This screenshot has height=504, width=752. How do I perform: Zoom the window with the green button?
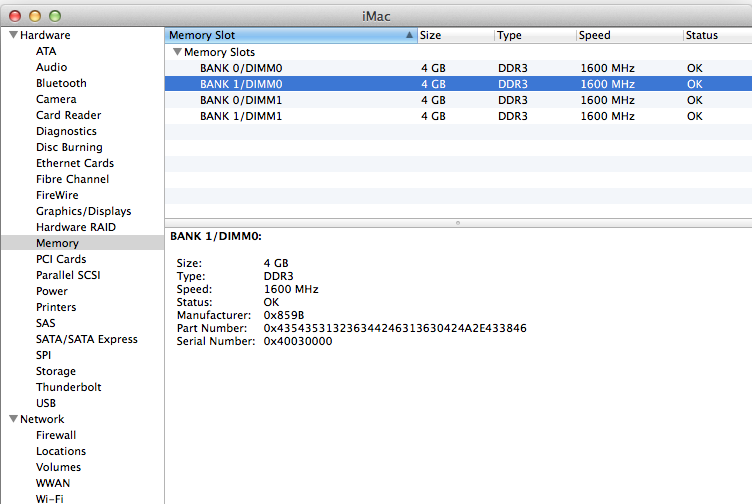tap(55, 16)
